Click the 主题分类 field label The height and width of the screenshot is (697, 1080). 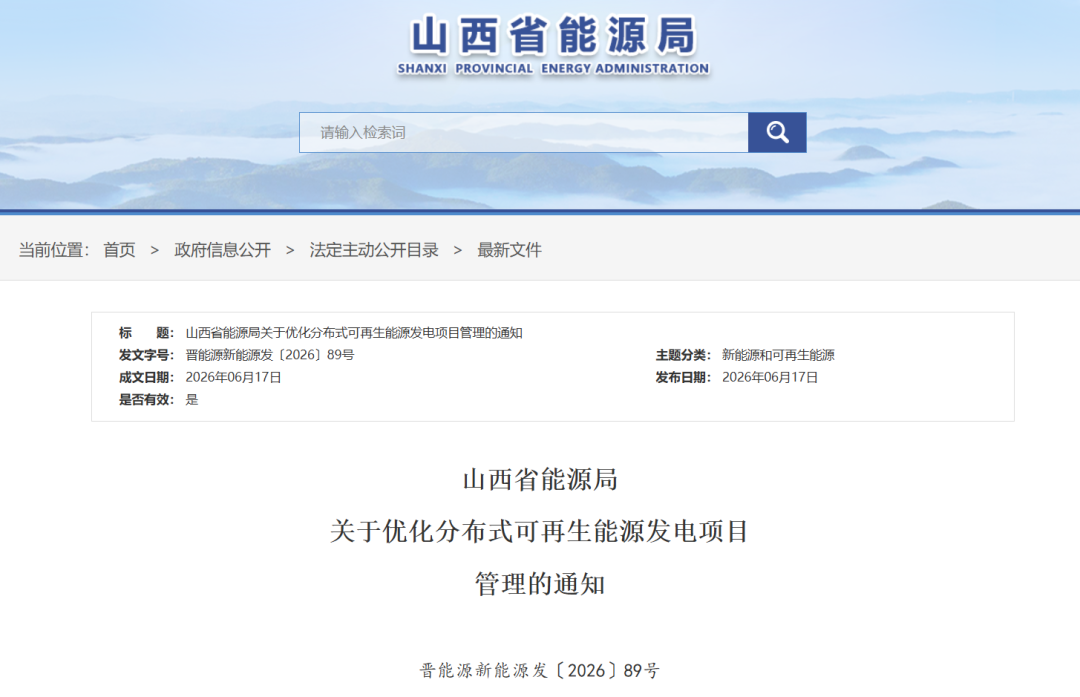click(x=683, y=355)
